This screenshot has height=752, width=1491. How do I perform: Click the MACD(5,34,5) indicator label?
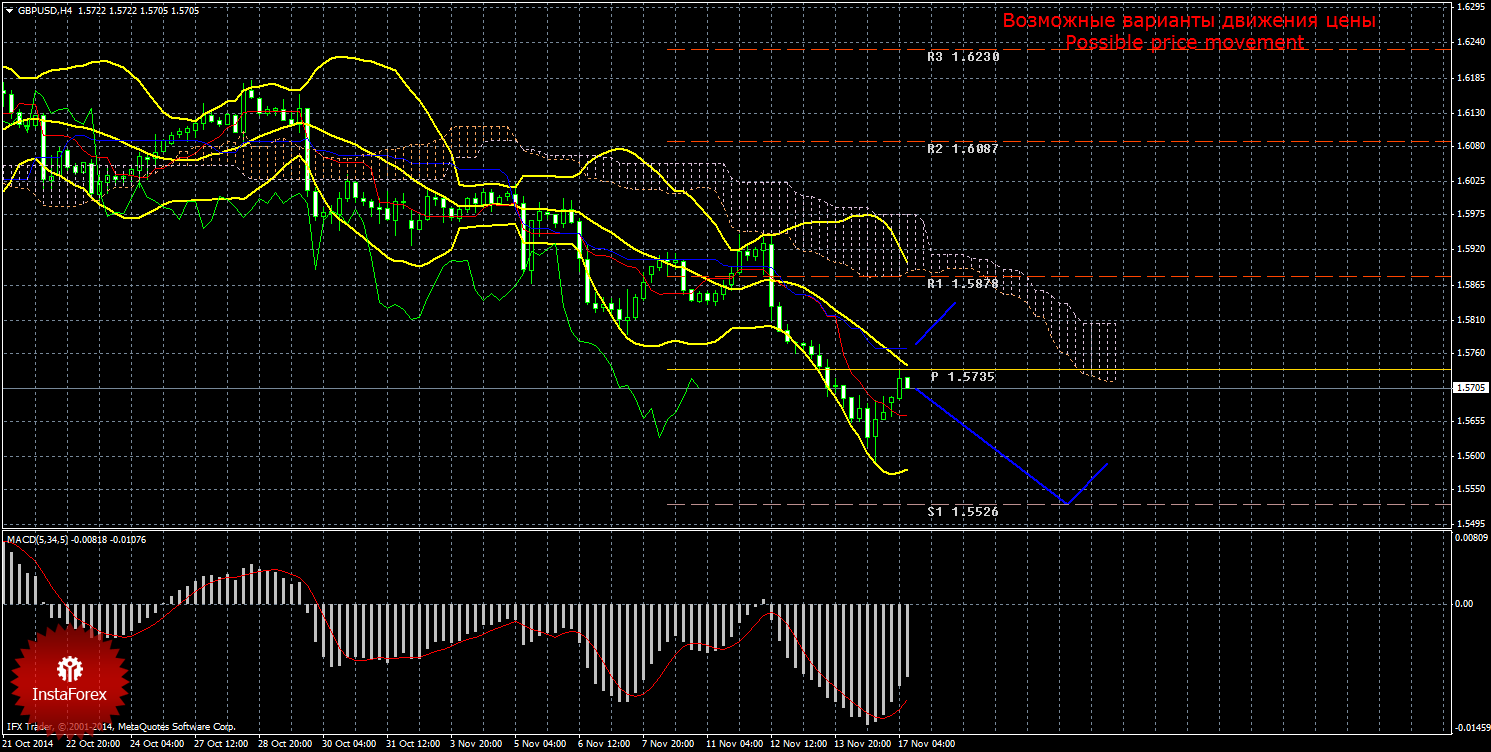point(38,540)
